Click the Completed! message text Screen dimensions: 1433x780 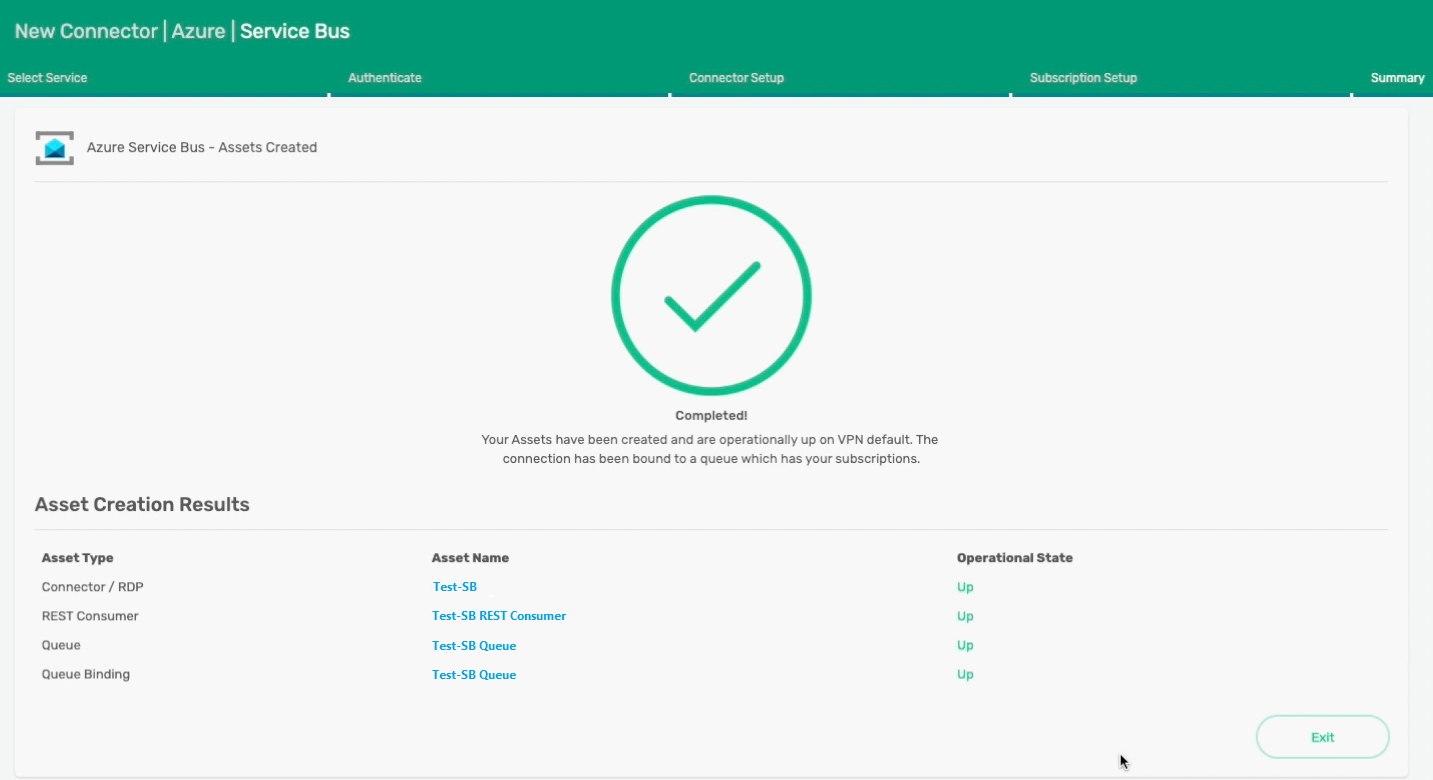tap(711, 416)
